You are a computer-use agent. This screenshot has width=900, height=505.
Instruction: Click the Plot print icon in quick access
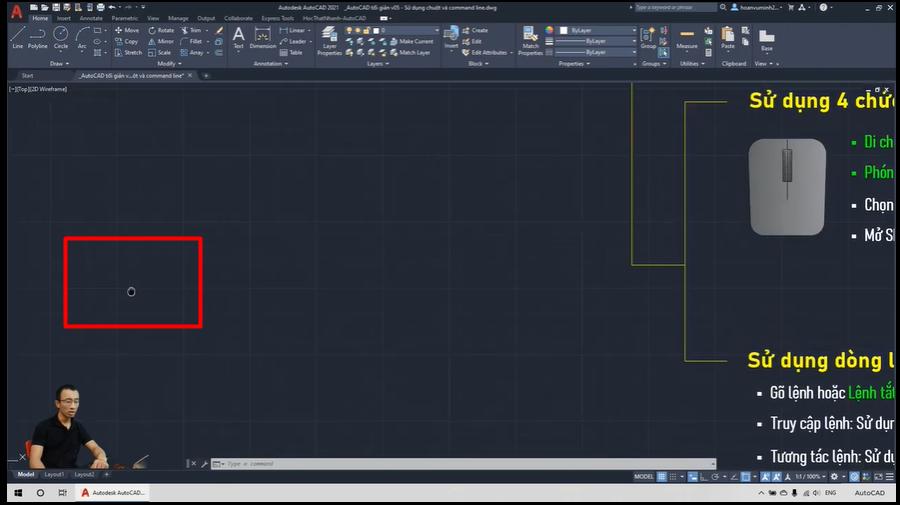click(100, 7)
